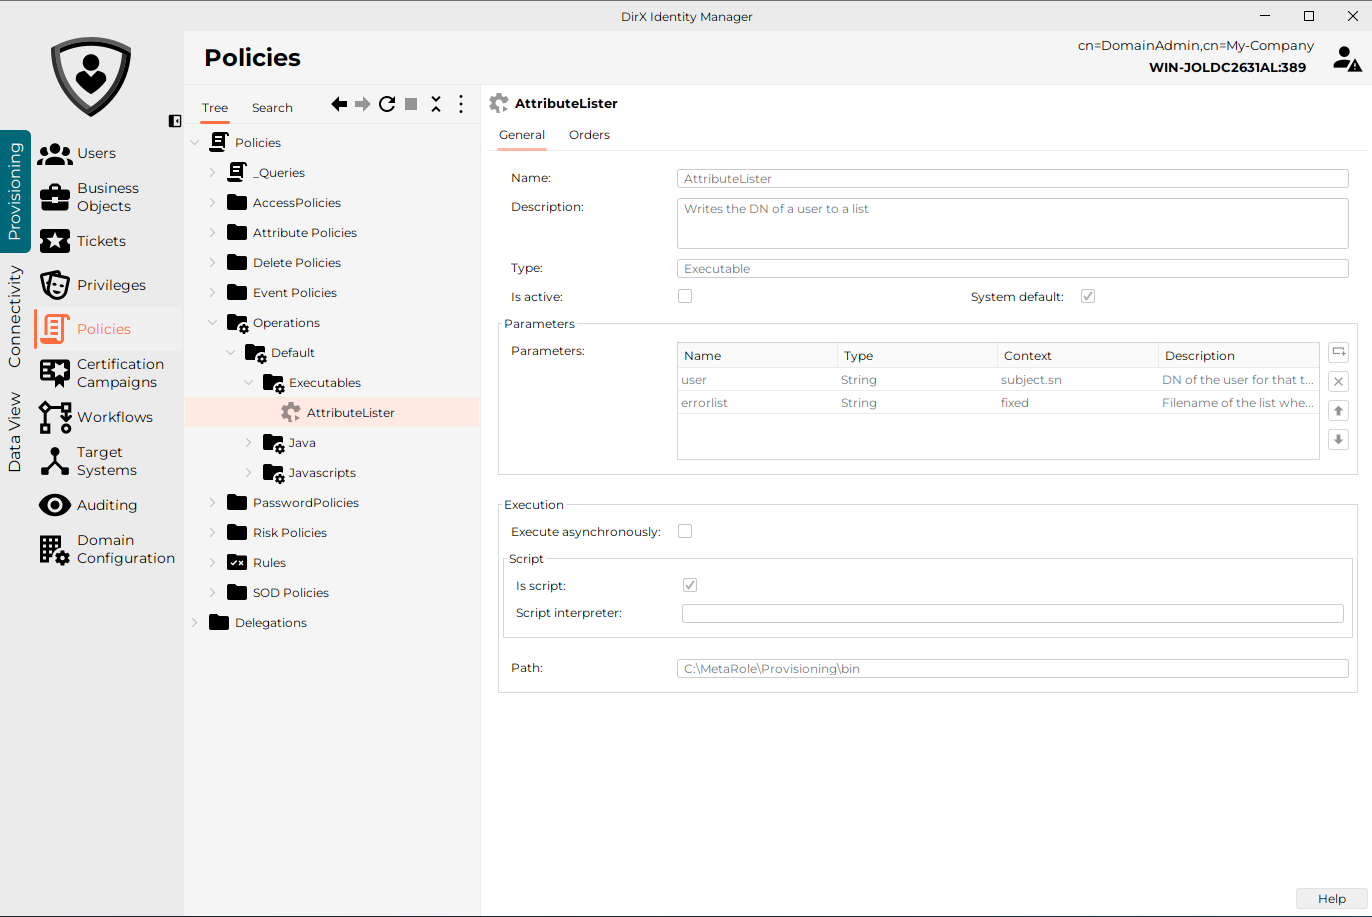Image resolution: width=1372 pixels, height=917 pixels.
Task: Open Business Objects briefcase icon
Action: coord(55,197)
